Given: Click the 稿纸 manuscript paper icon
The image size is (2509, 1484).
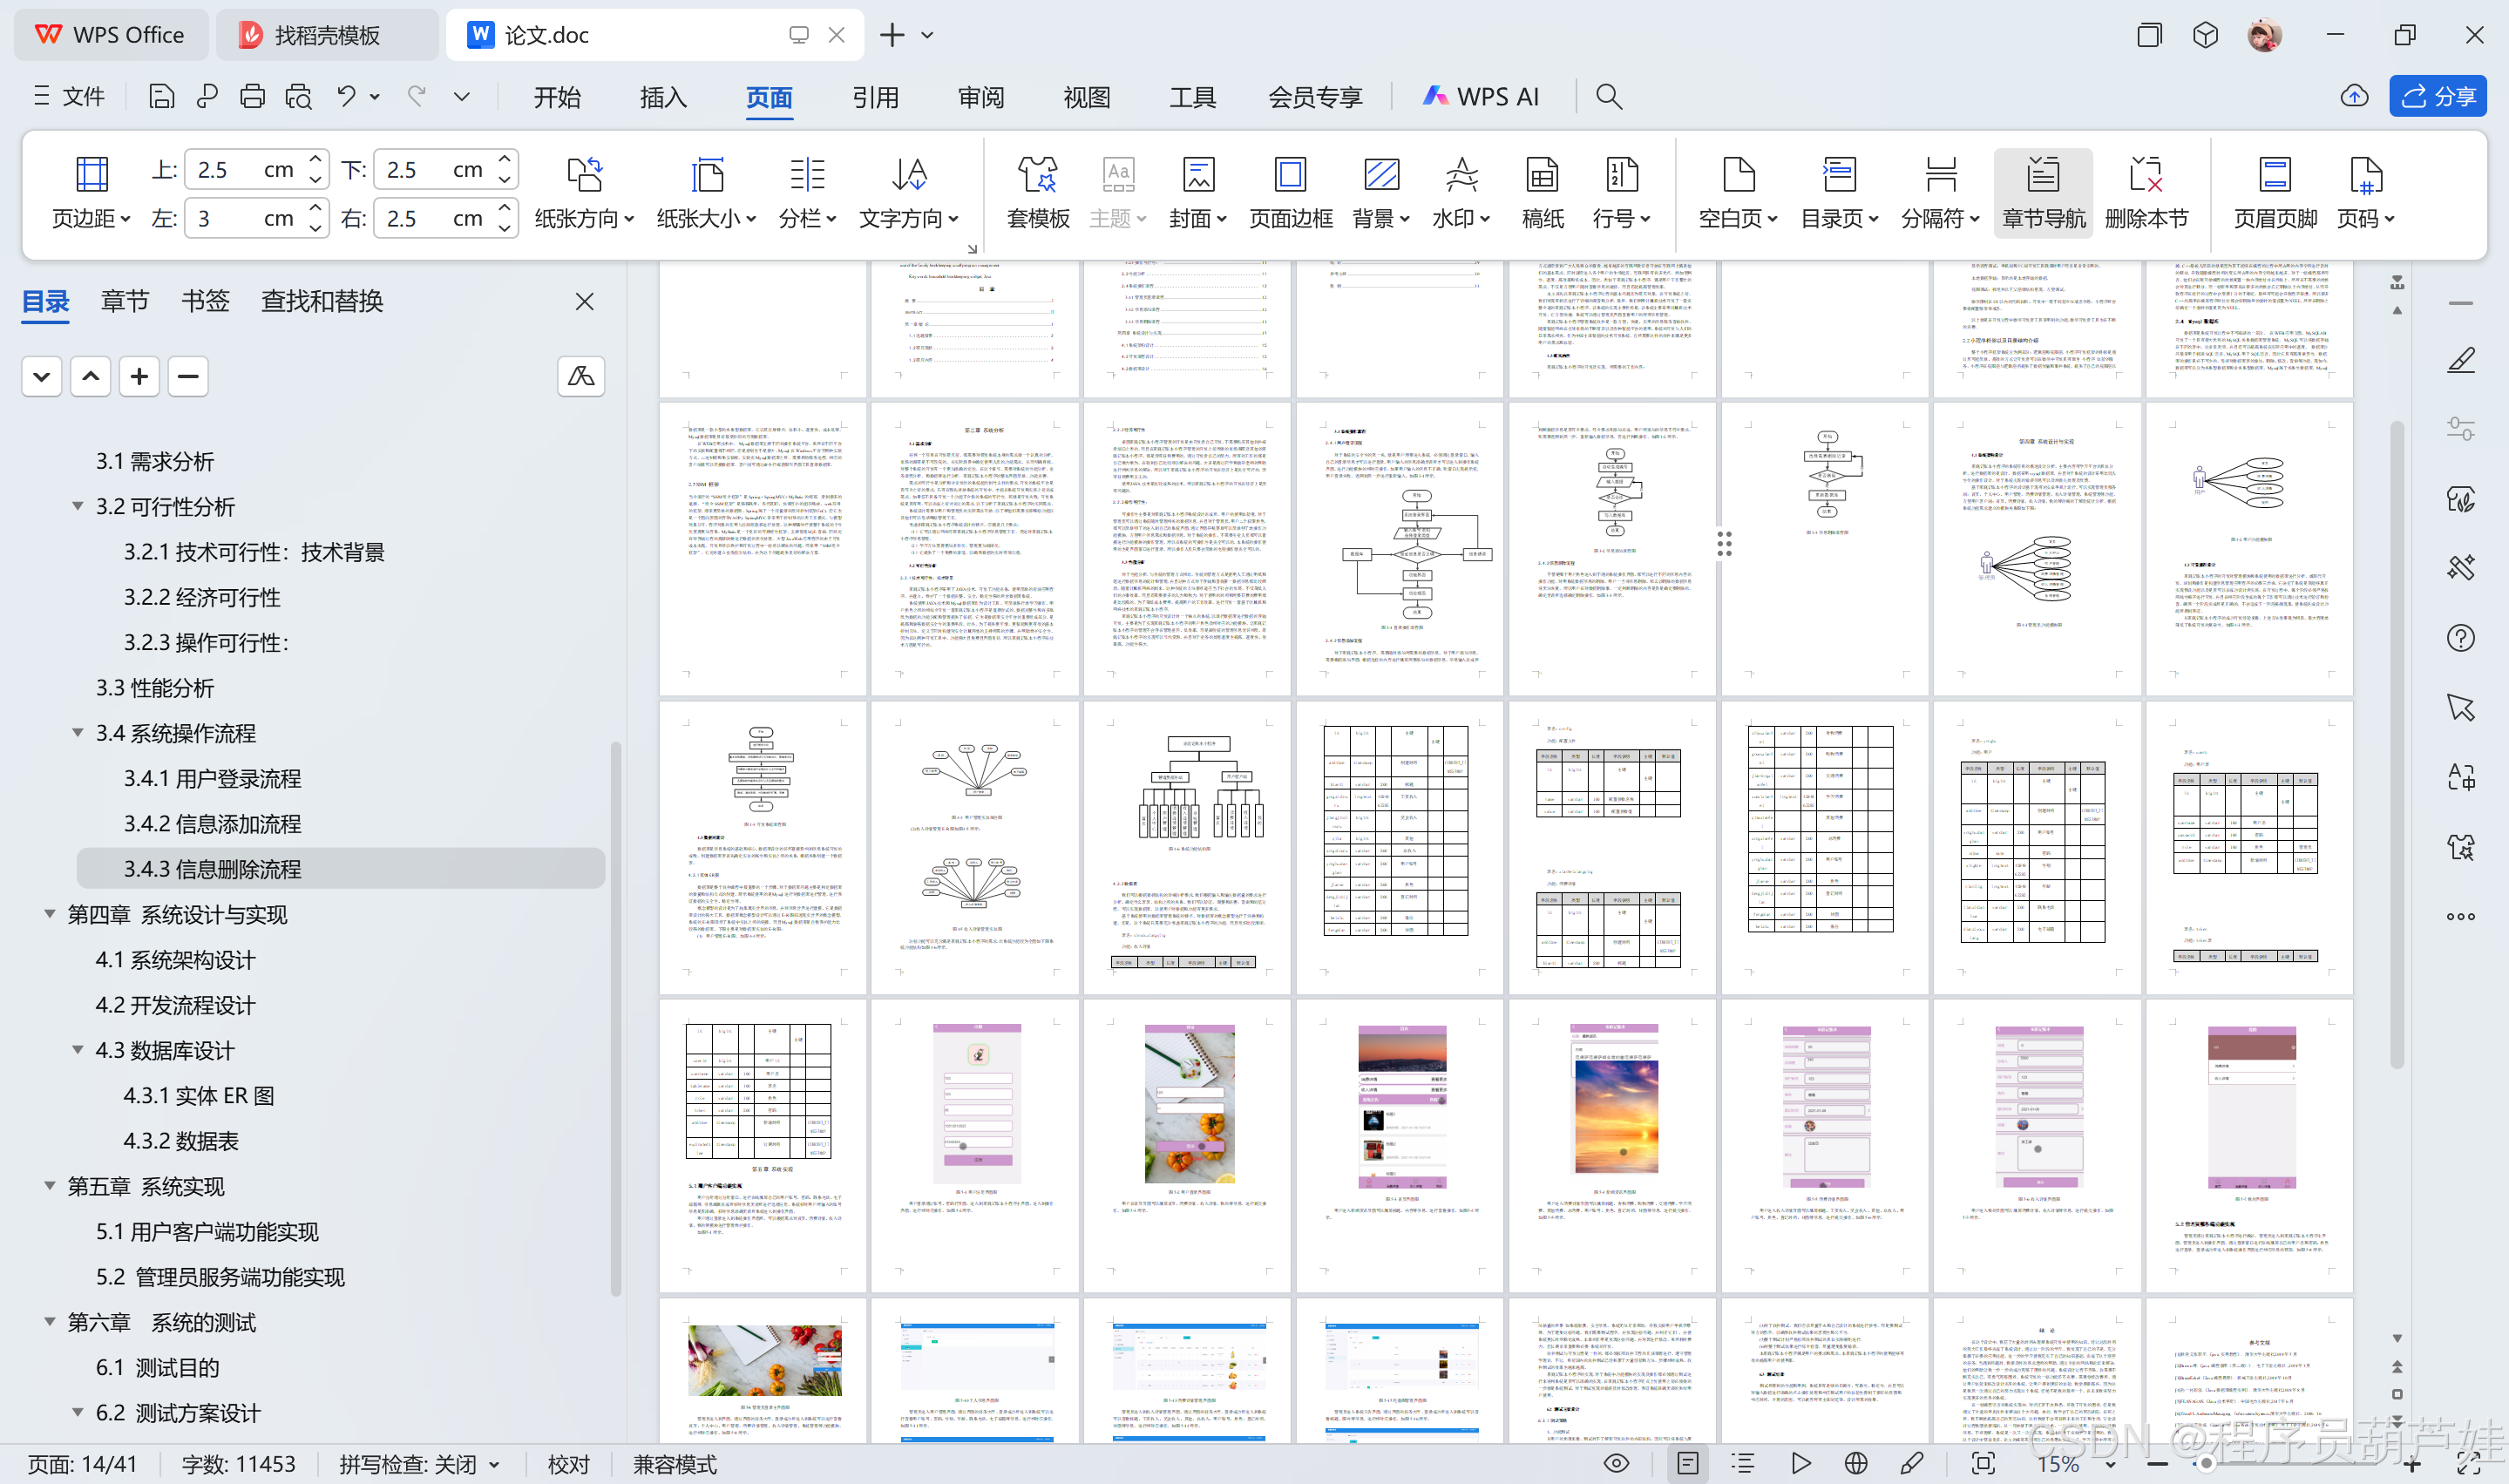Looking at the screenshot, I should [x=1542, y=193].
